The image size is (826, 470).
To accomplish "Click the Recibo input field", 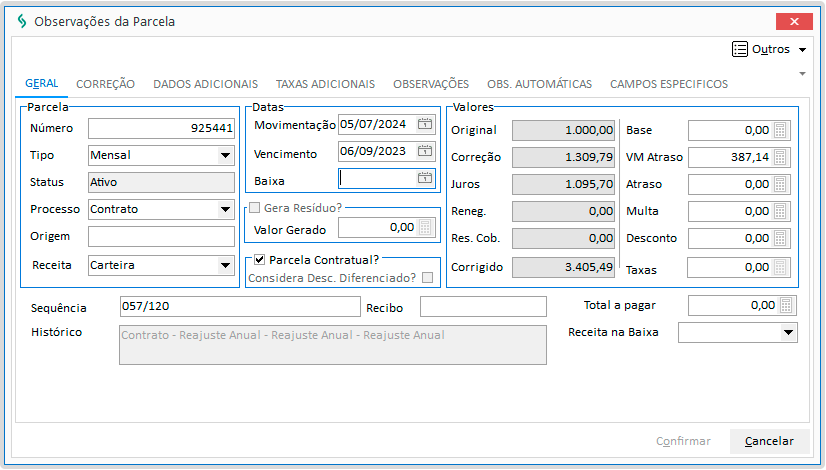I will [483, 306].
